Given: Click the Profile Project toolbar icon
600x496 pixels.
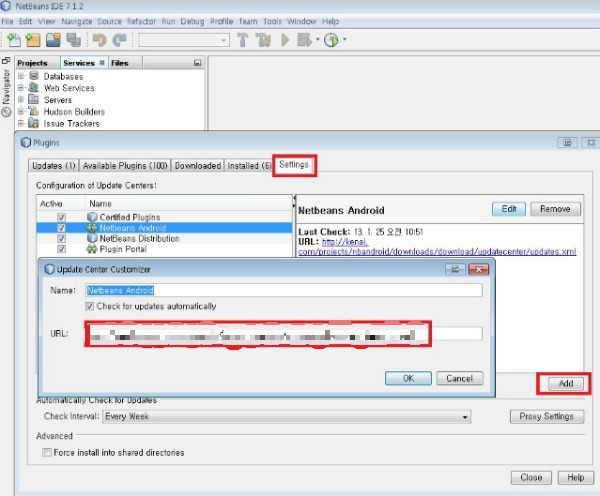Looking at the screenshot, I should pos(331,40).
